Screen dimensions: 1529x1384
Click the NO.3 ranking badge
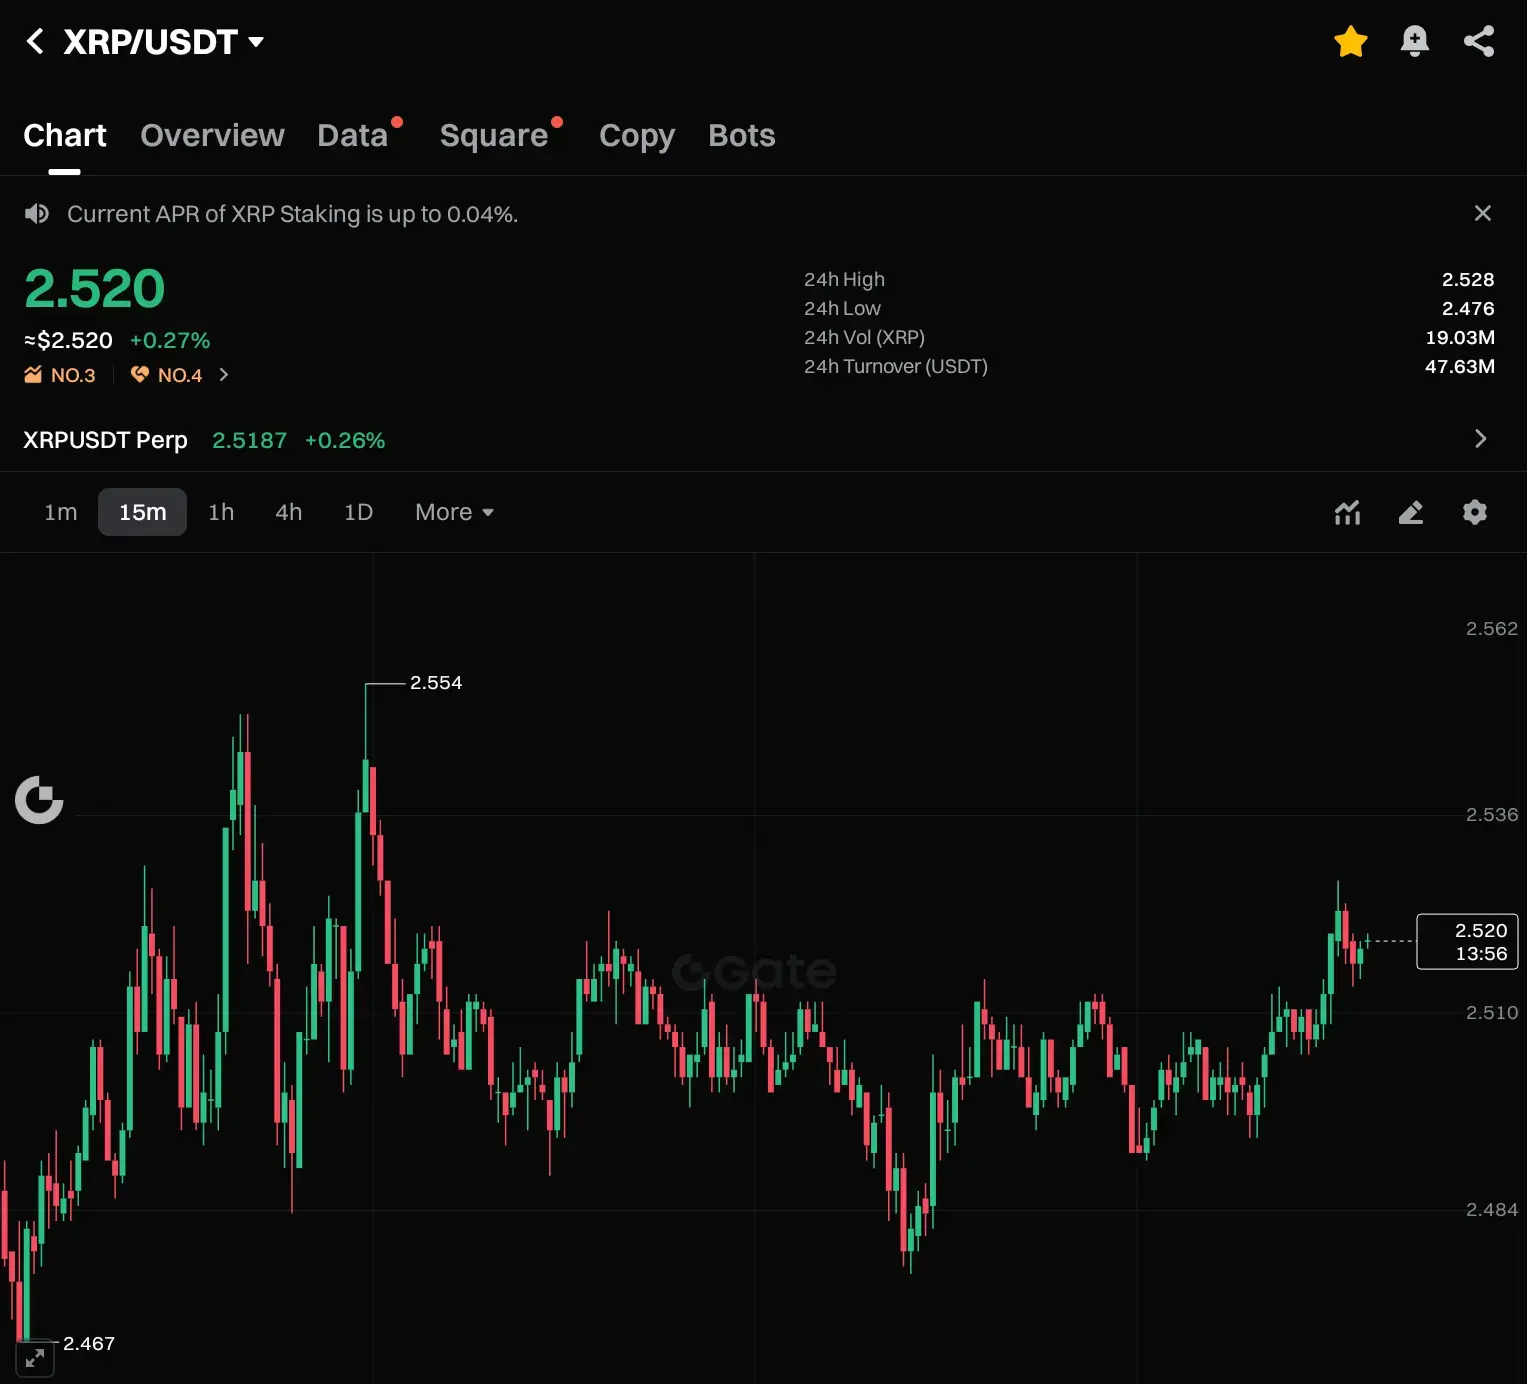click(60, 375)
